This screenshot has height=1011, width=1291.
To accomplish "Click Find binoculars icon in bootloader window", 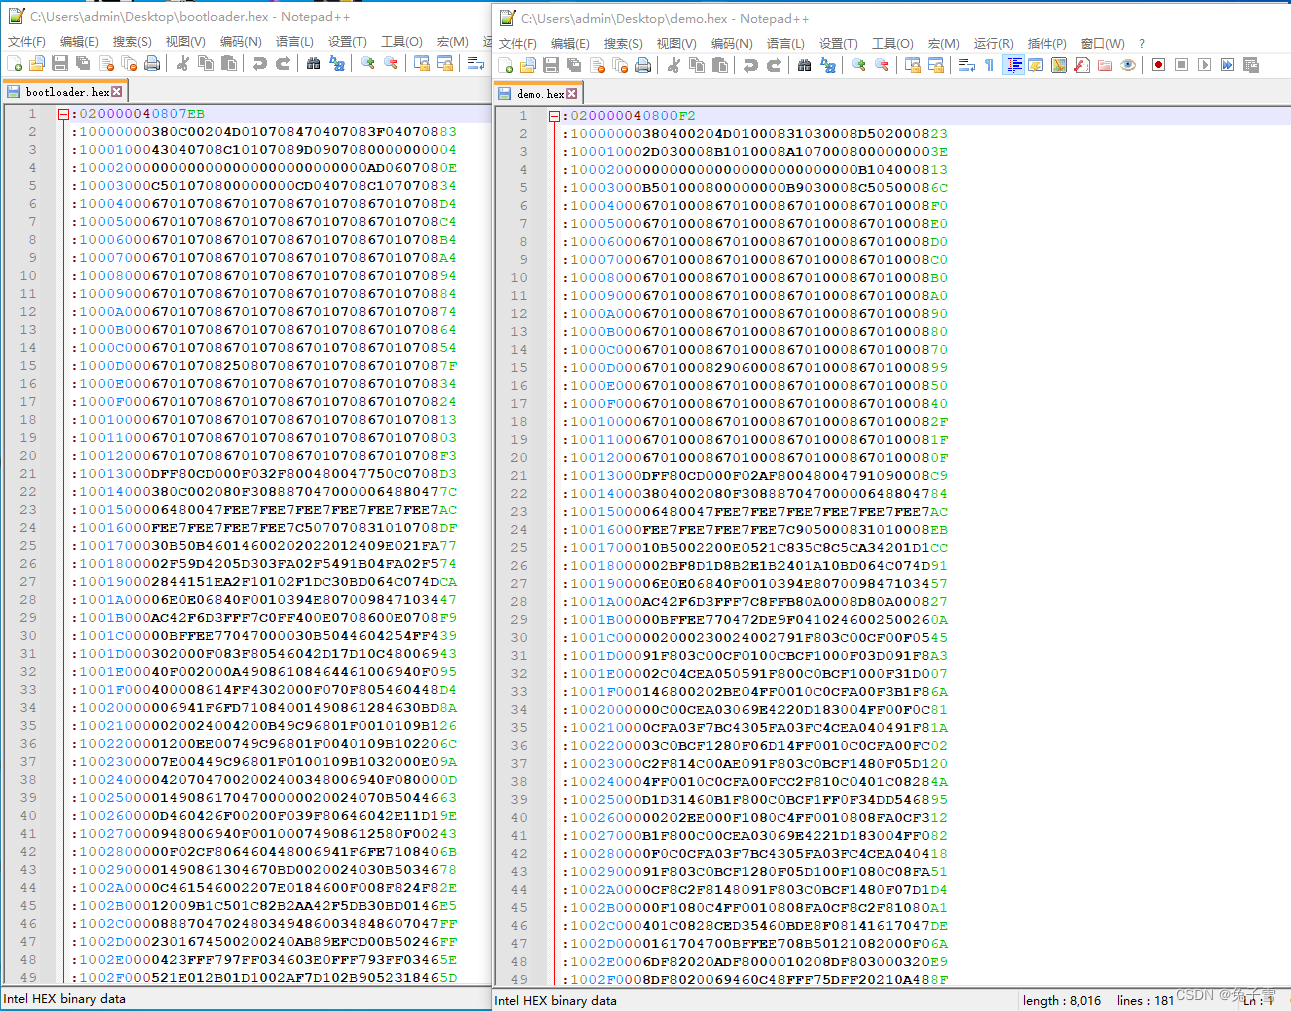I will (314, 63).
